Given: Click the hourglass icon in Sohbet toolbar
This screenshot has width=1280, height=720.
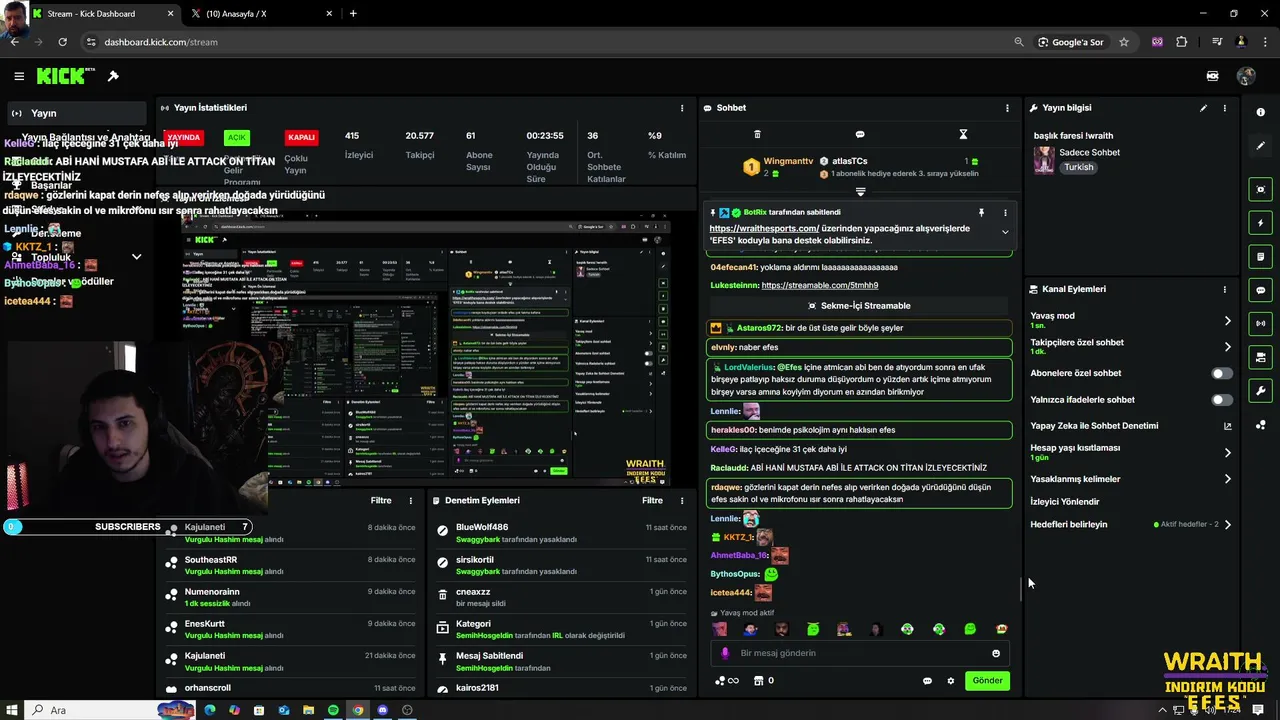Looking at the screenshot, I should tap(963, 134).
